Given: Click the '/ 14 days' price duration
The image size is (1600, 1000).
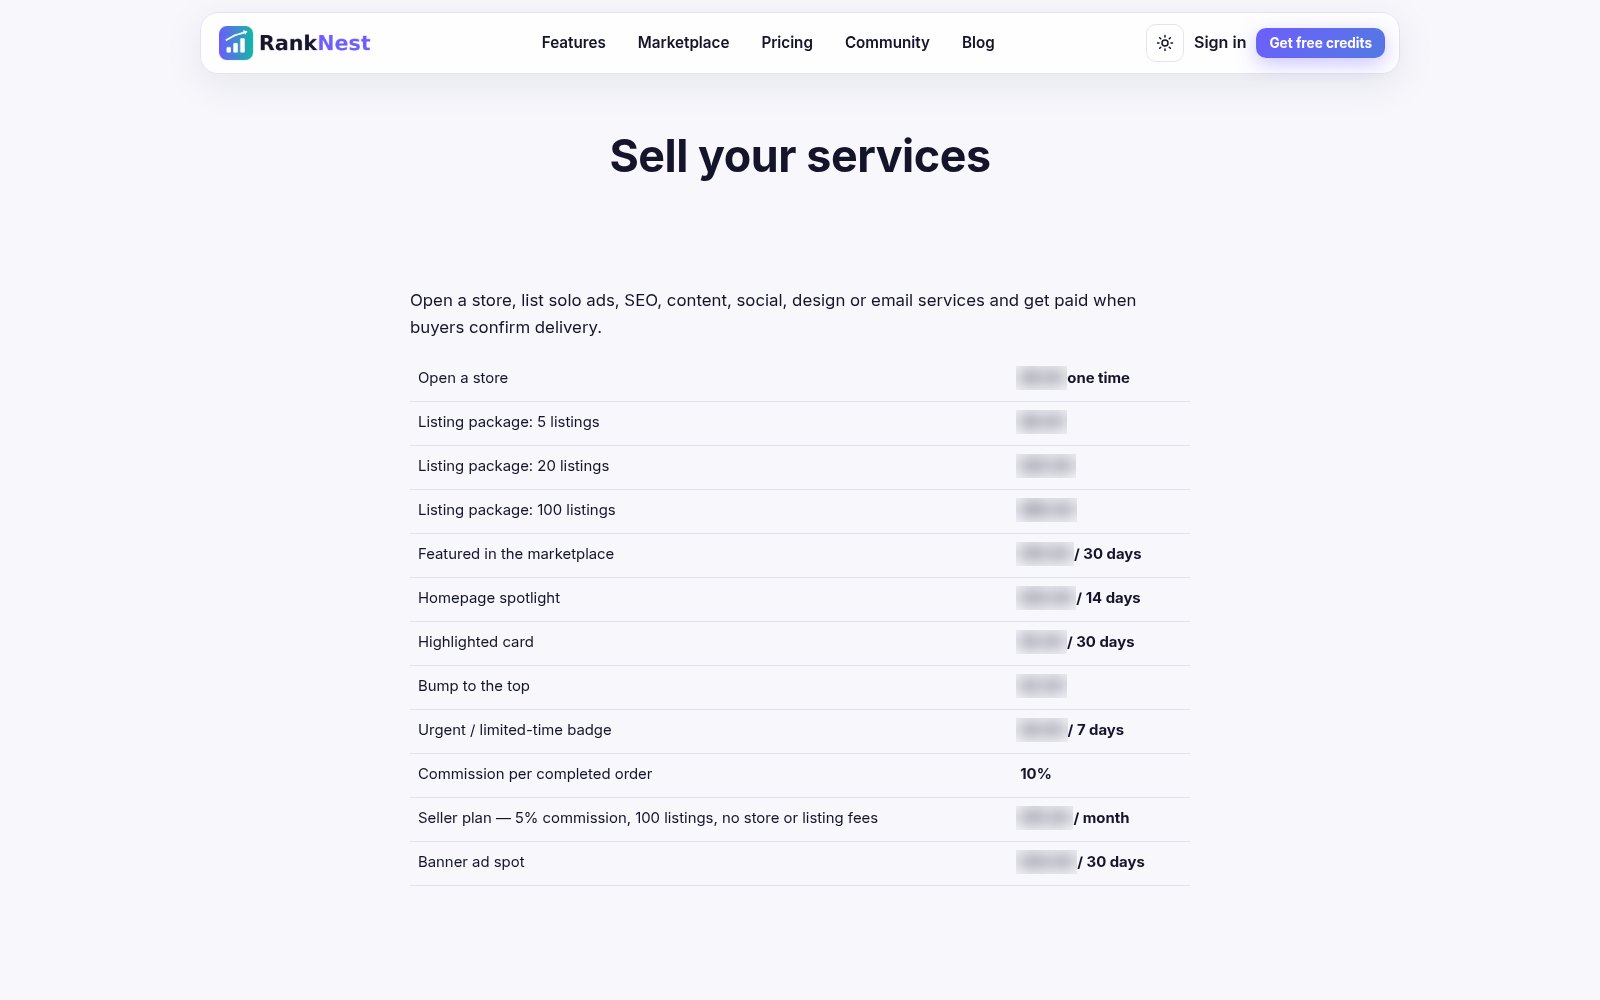Looking at the screenshot, I should tap(1109, 598).
